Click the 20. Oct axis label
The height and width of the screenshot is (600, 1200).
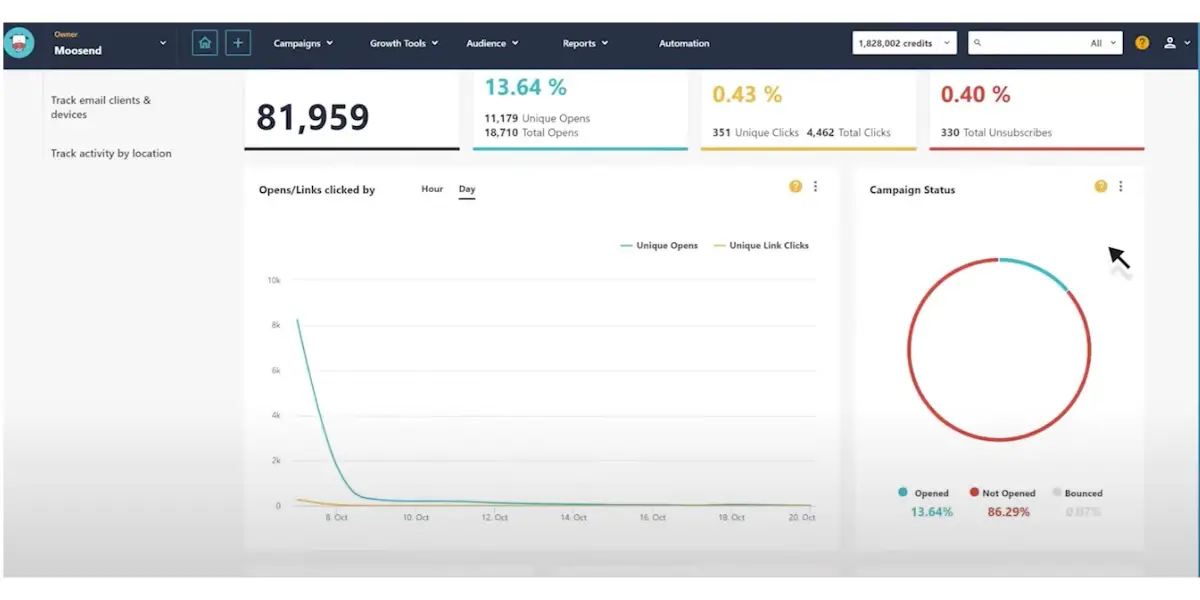pyautogui.click(x=802, y=518)
